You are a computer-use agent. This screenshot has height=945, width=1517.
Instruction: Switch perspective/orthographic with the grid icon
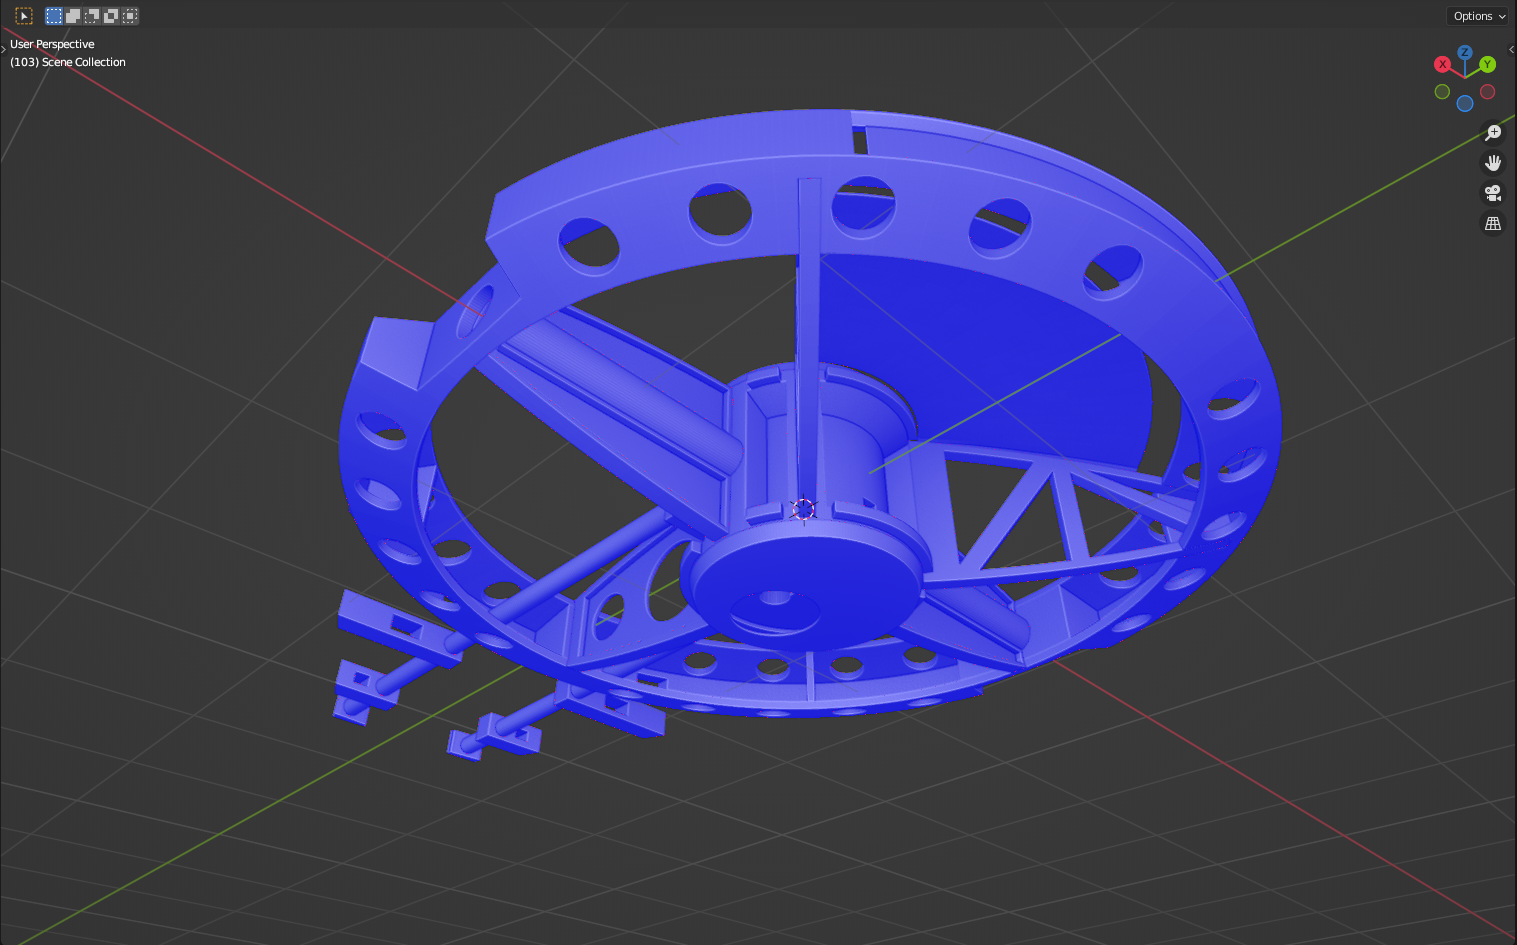(1493, 224)
